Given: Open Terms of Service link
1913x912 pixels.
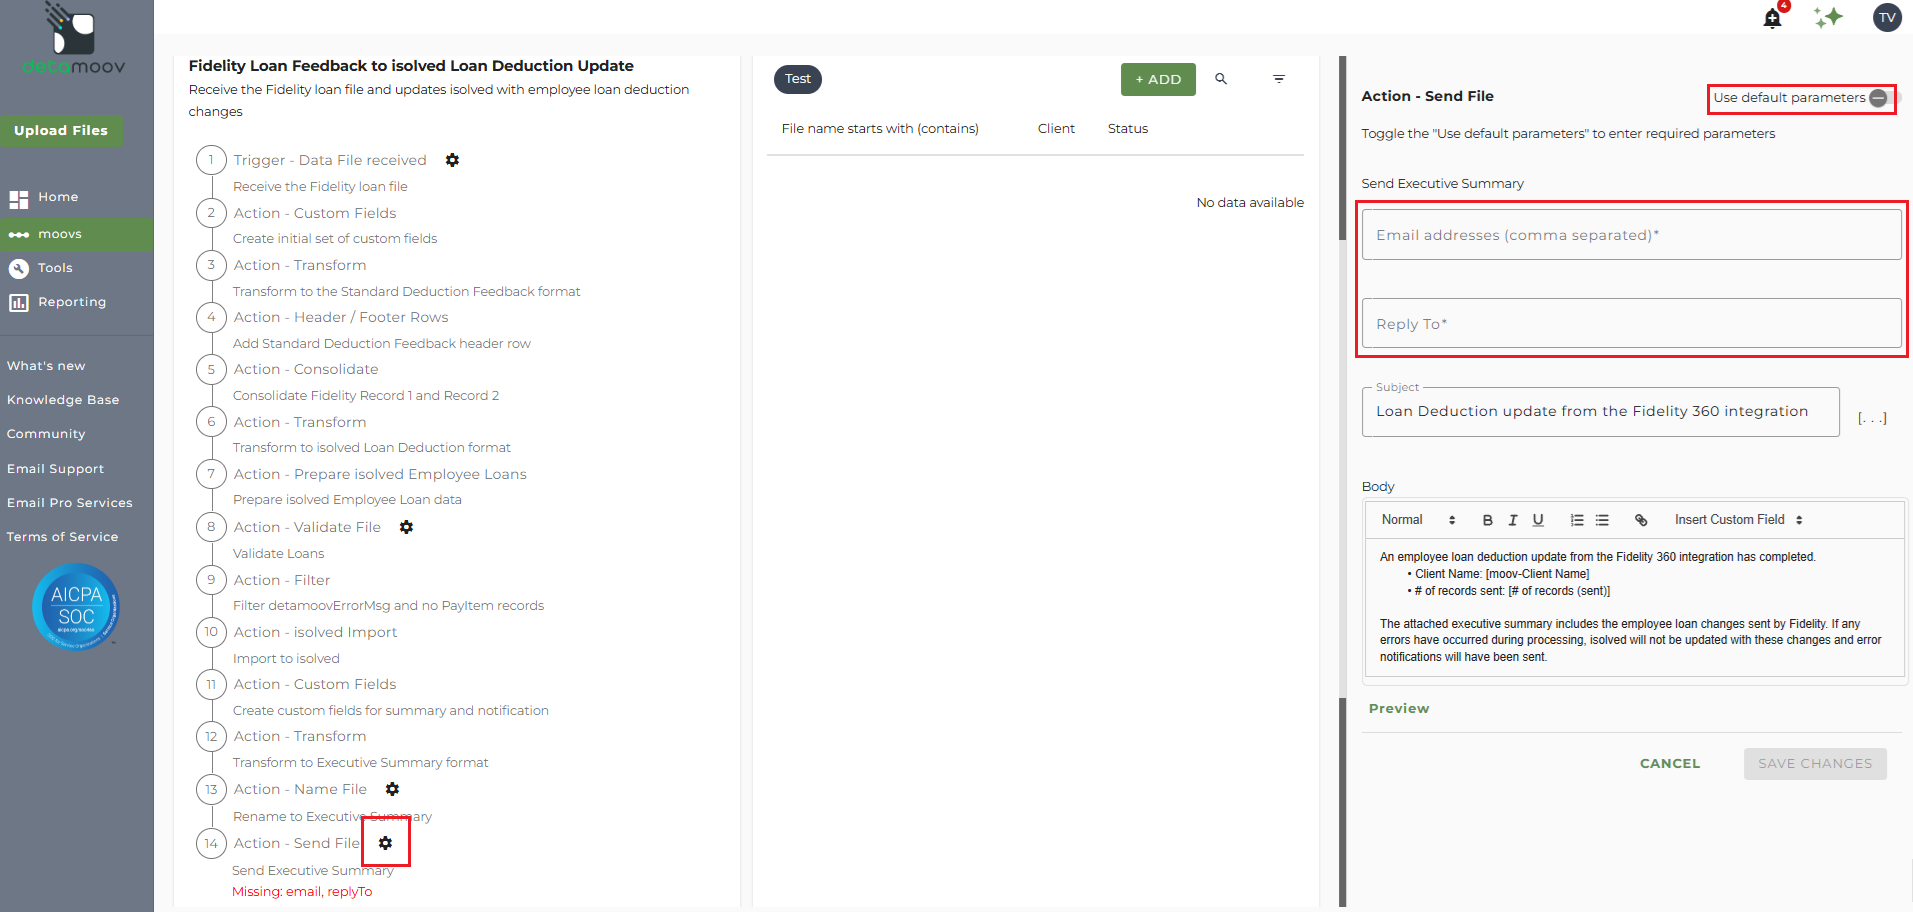Looking at the screenshot, I should [x=62, y=537].
